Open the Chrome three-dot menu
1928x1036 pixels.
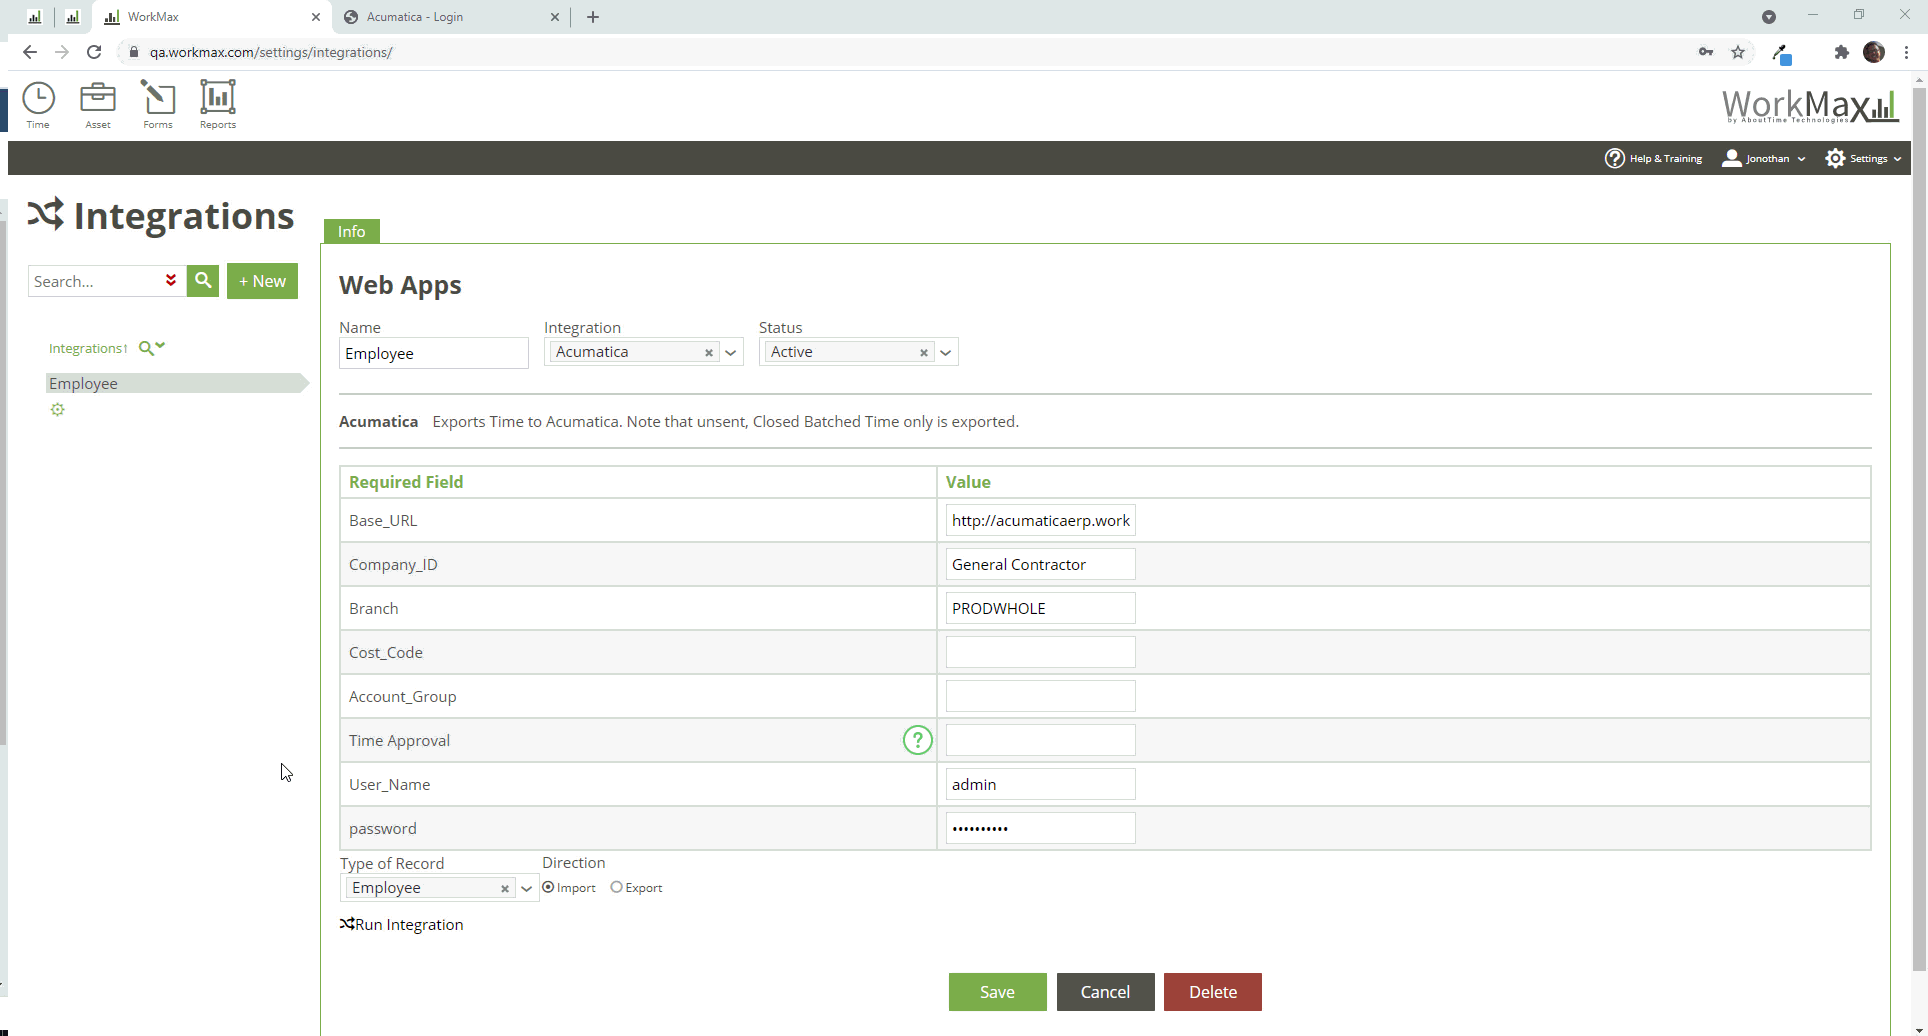click(x=1907, y=52)
